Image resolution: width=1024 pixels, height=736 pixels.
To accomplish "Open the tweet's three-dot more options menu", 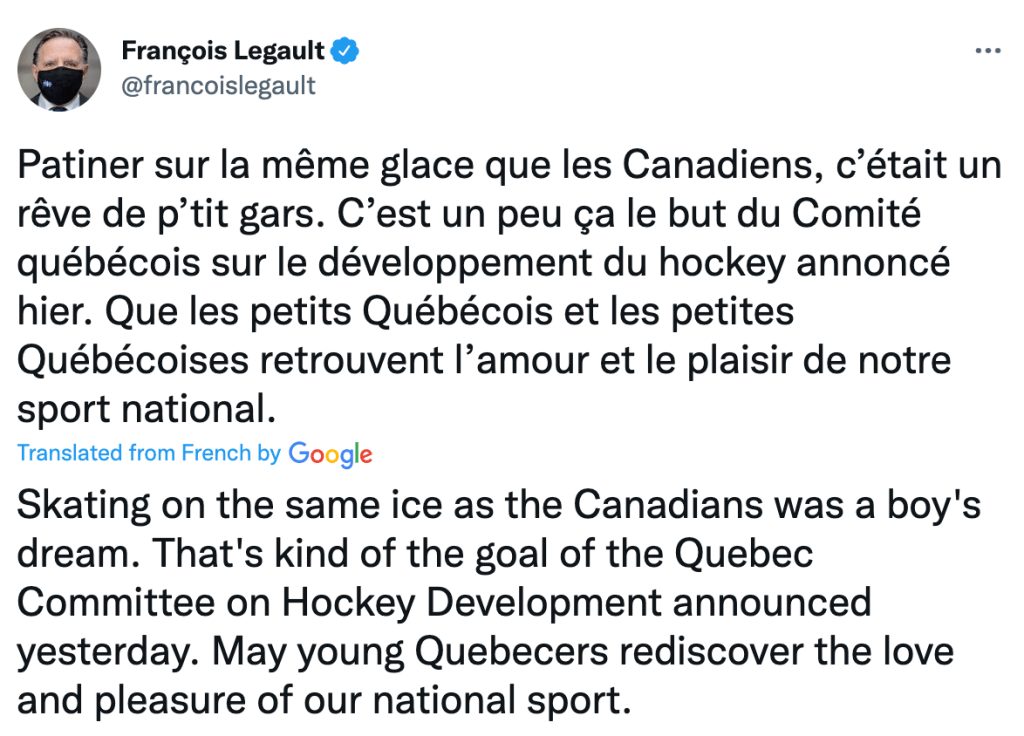I will 987,50.
